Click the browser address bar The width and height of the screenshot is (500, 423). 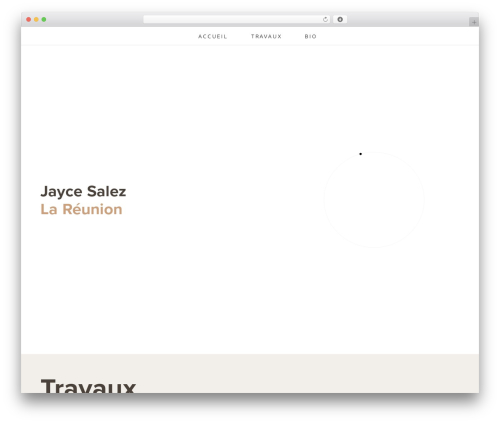coord(237,20)
